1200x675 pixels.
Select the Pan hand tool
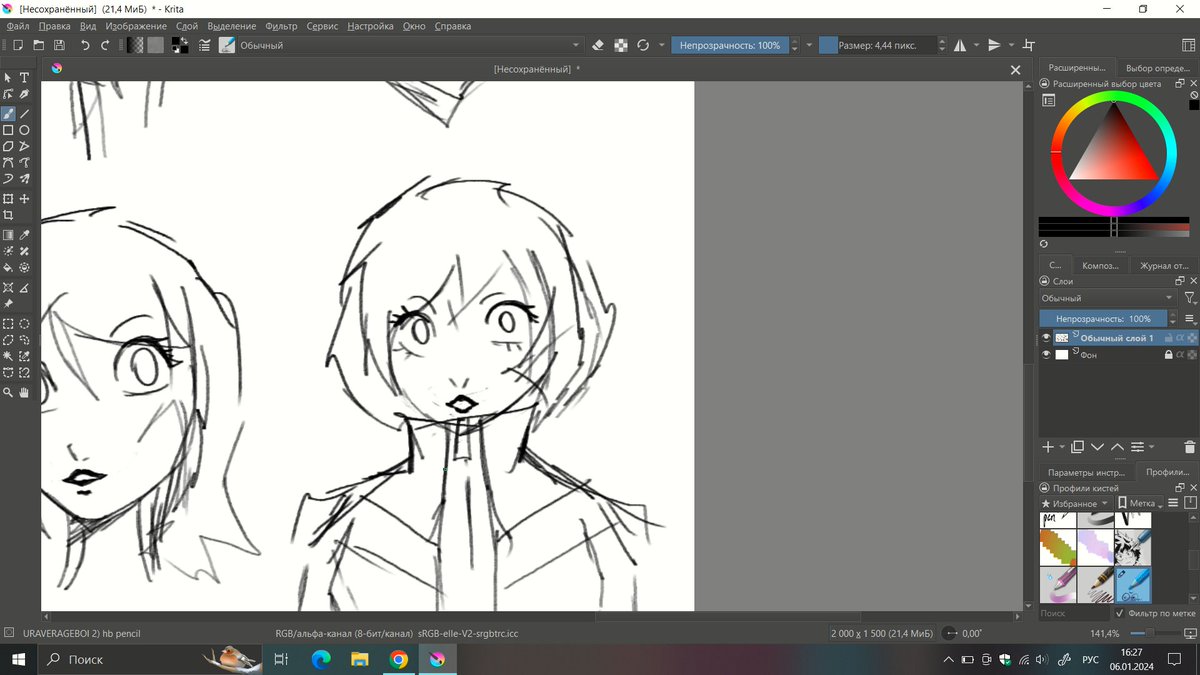click(24, 393)
